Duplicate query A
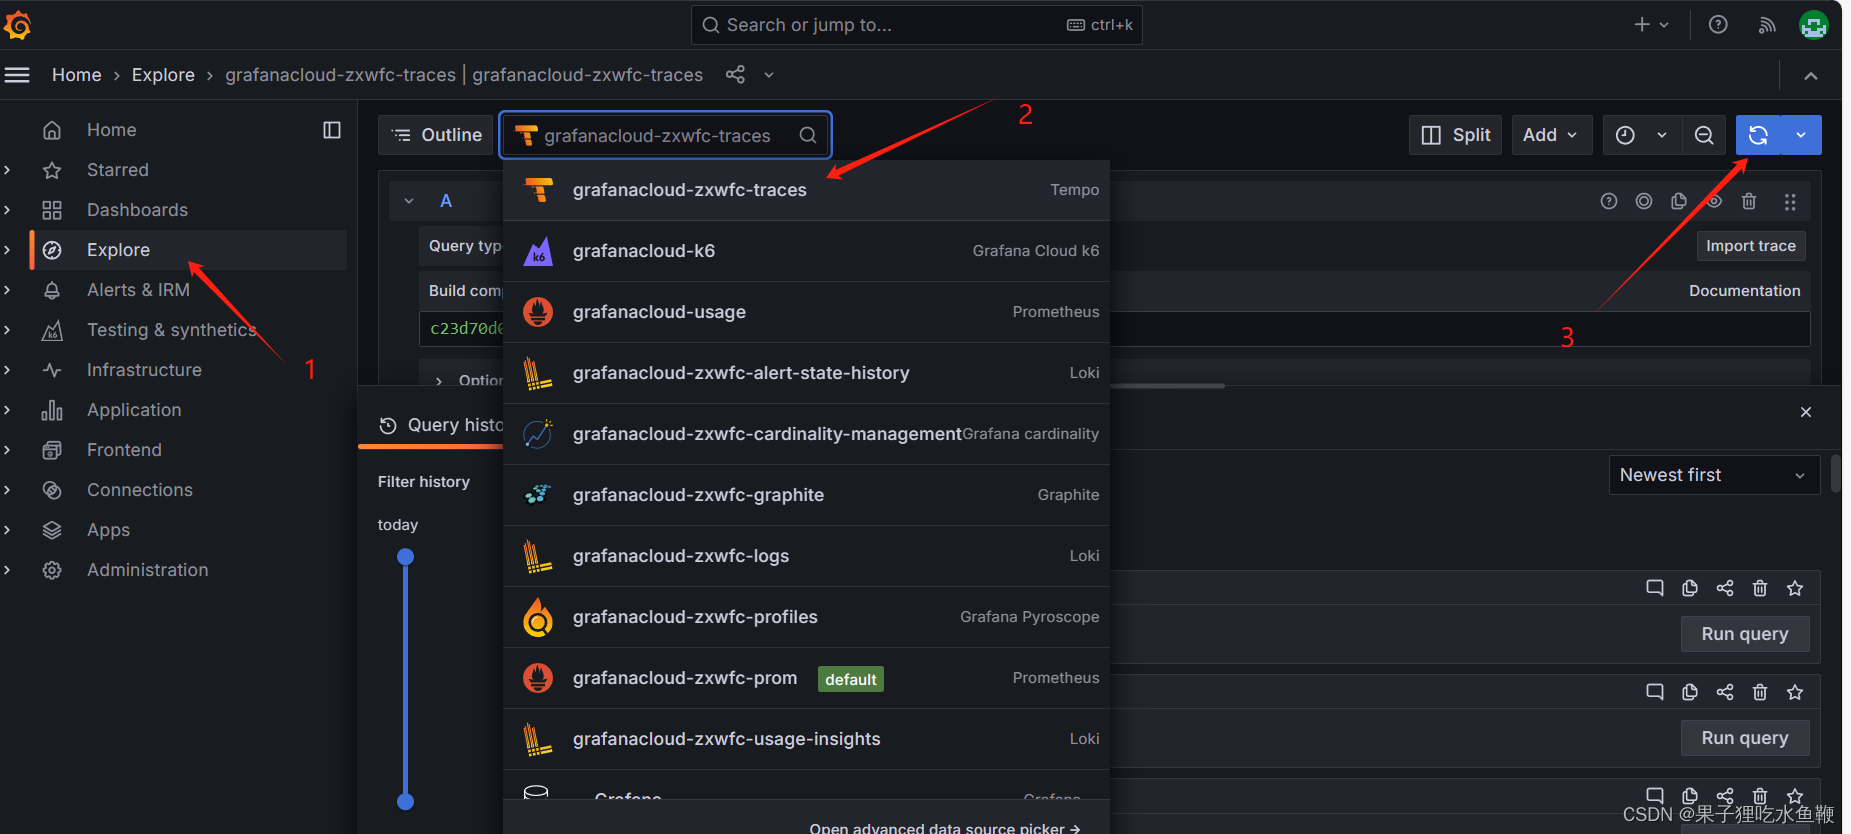 click(x=1679, y=201)
